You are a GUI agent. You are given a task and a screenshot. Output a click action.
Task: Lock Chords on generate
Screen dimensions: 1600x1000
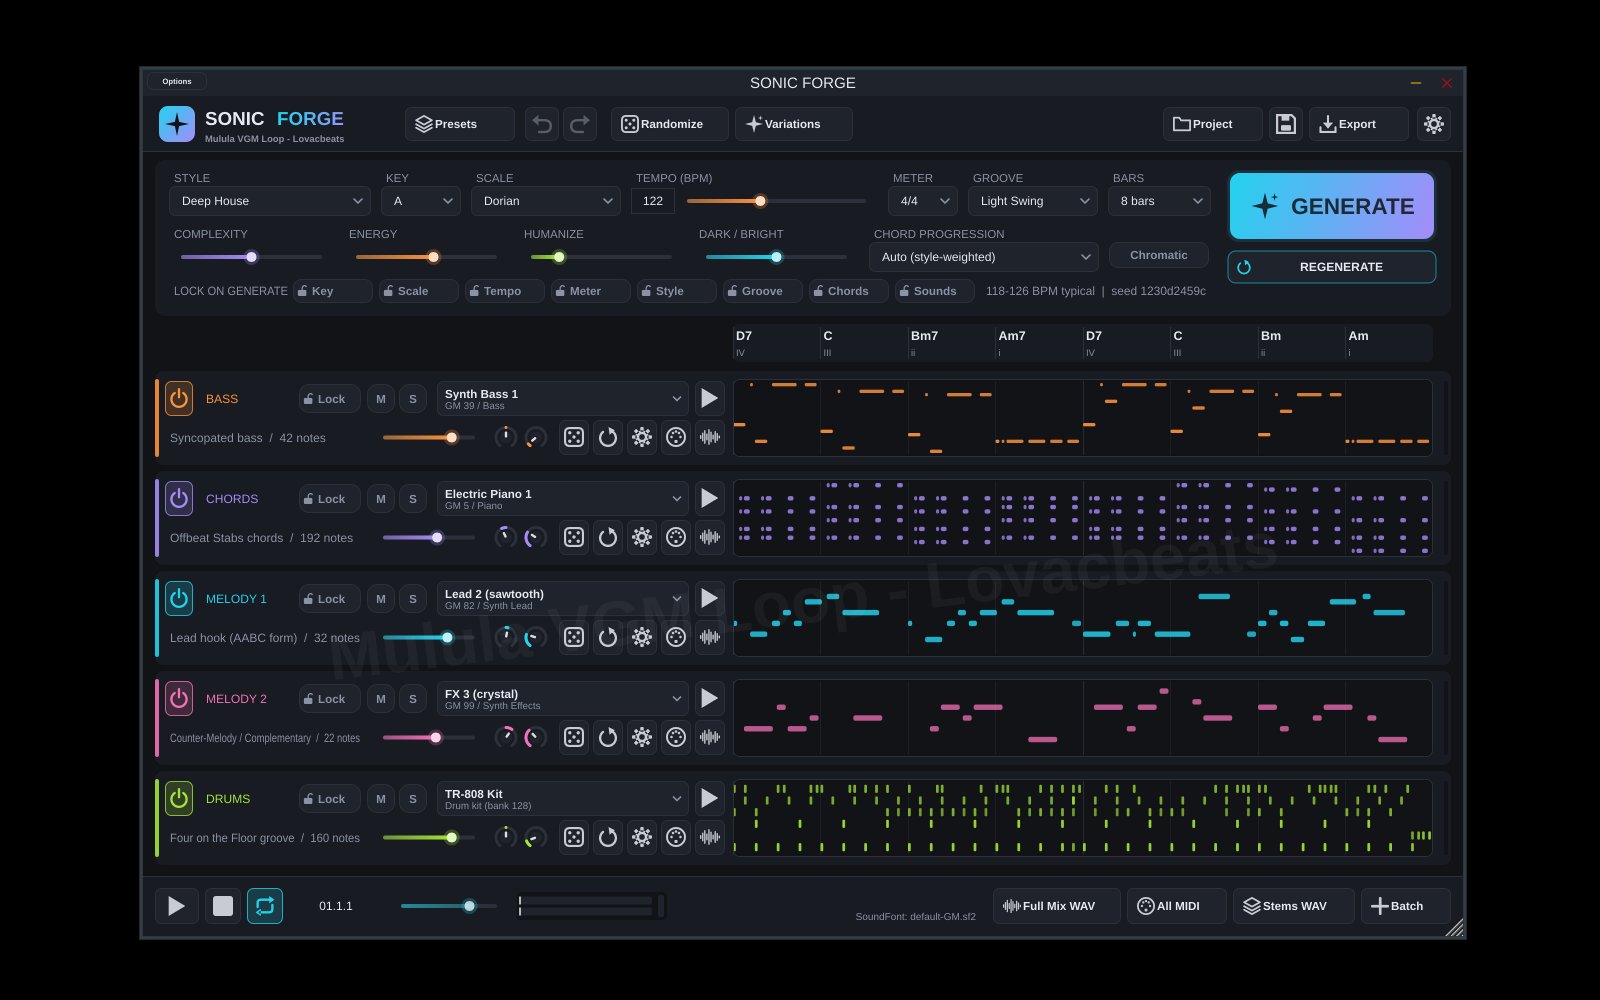[x=848, y=291]
